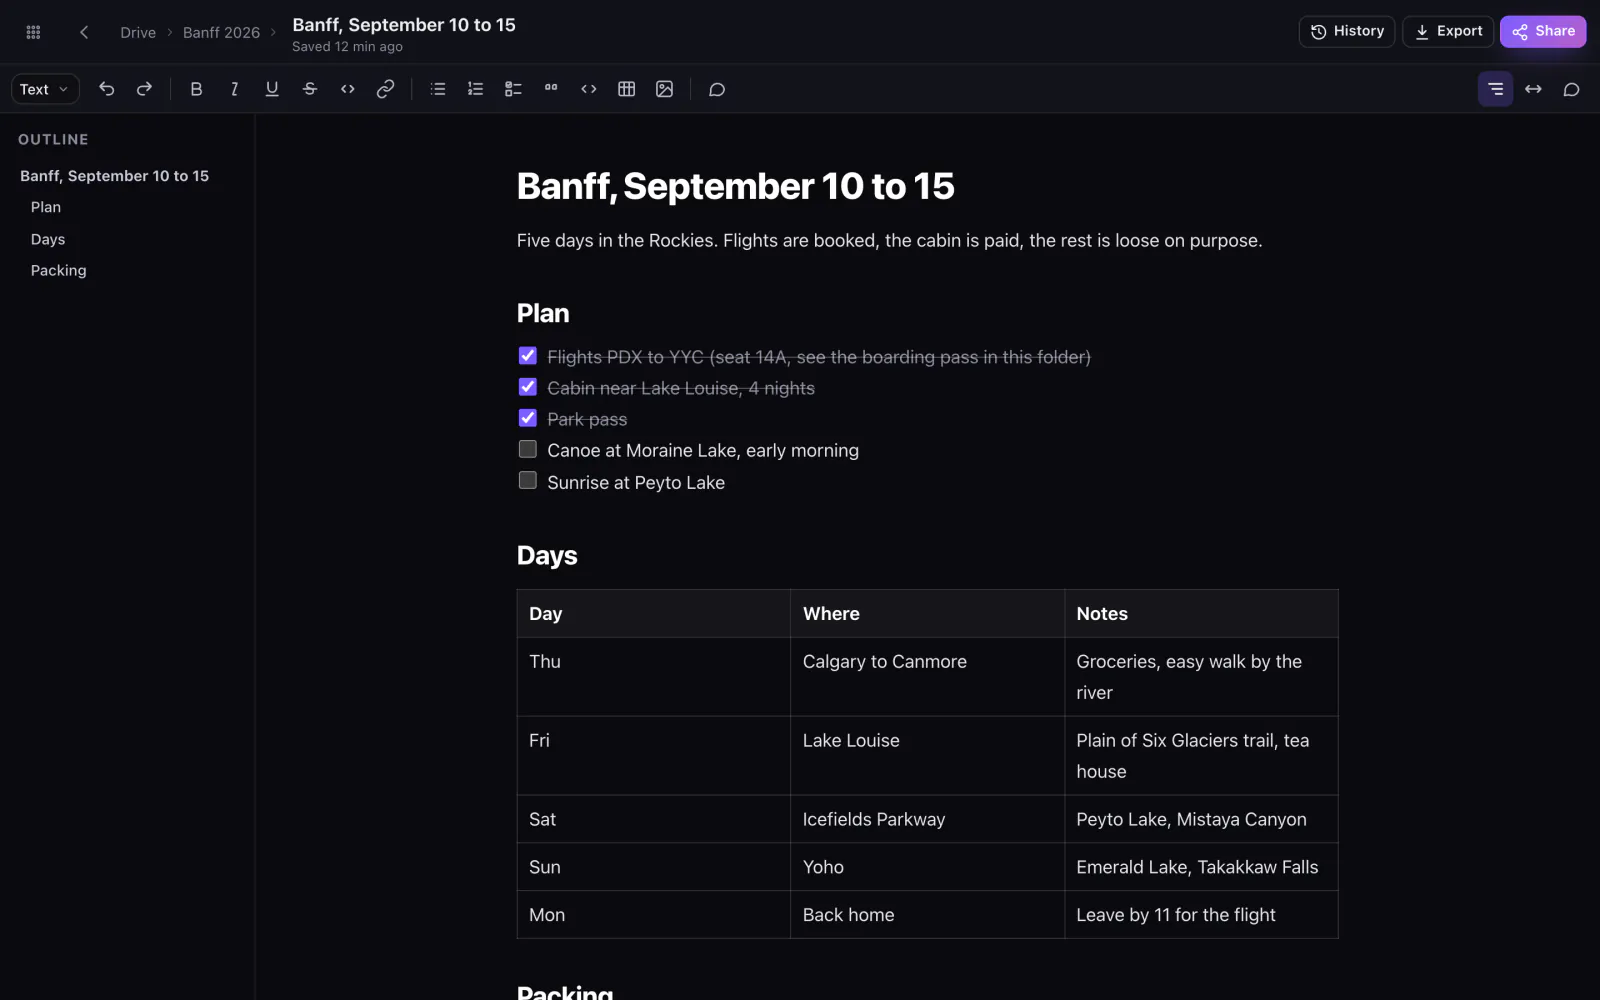Open the apps grid menu
This screenshot has width=1600, height=1000.
click(33, 32)
